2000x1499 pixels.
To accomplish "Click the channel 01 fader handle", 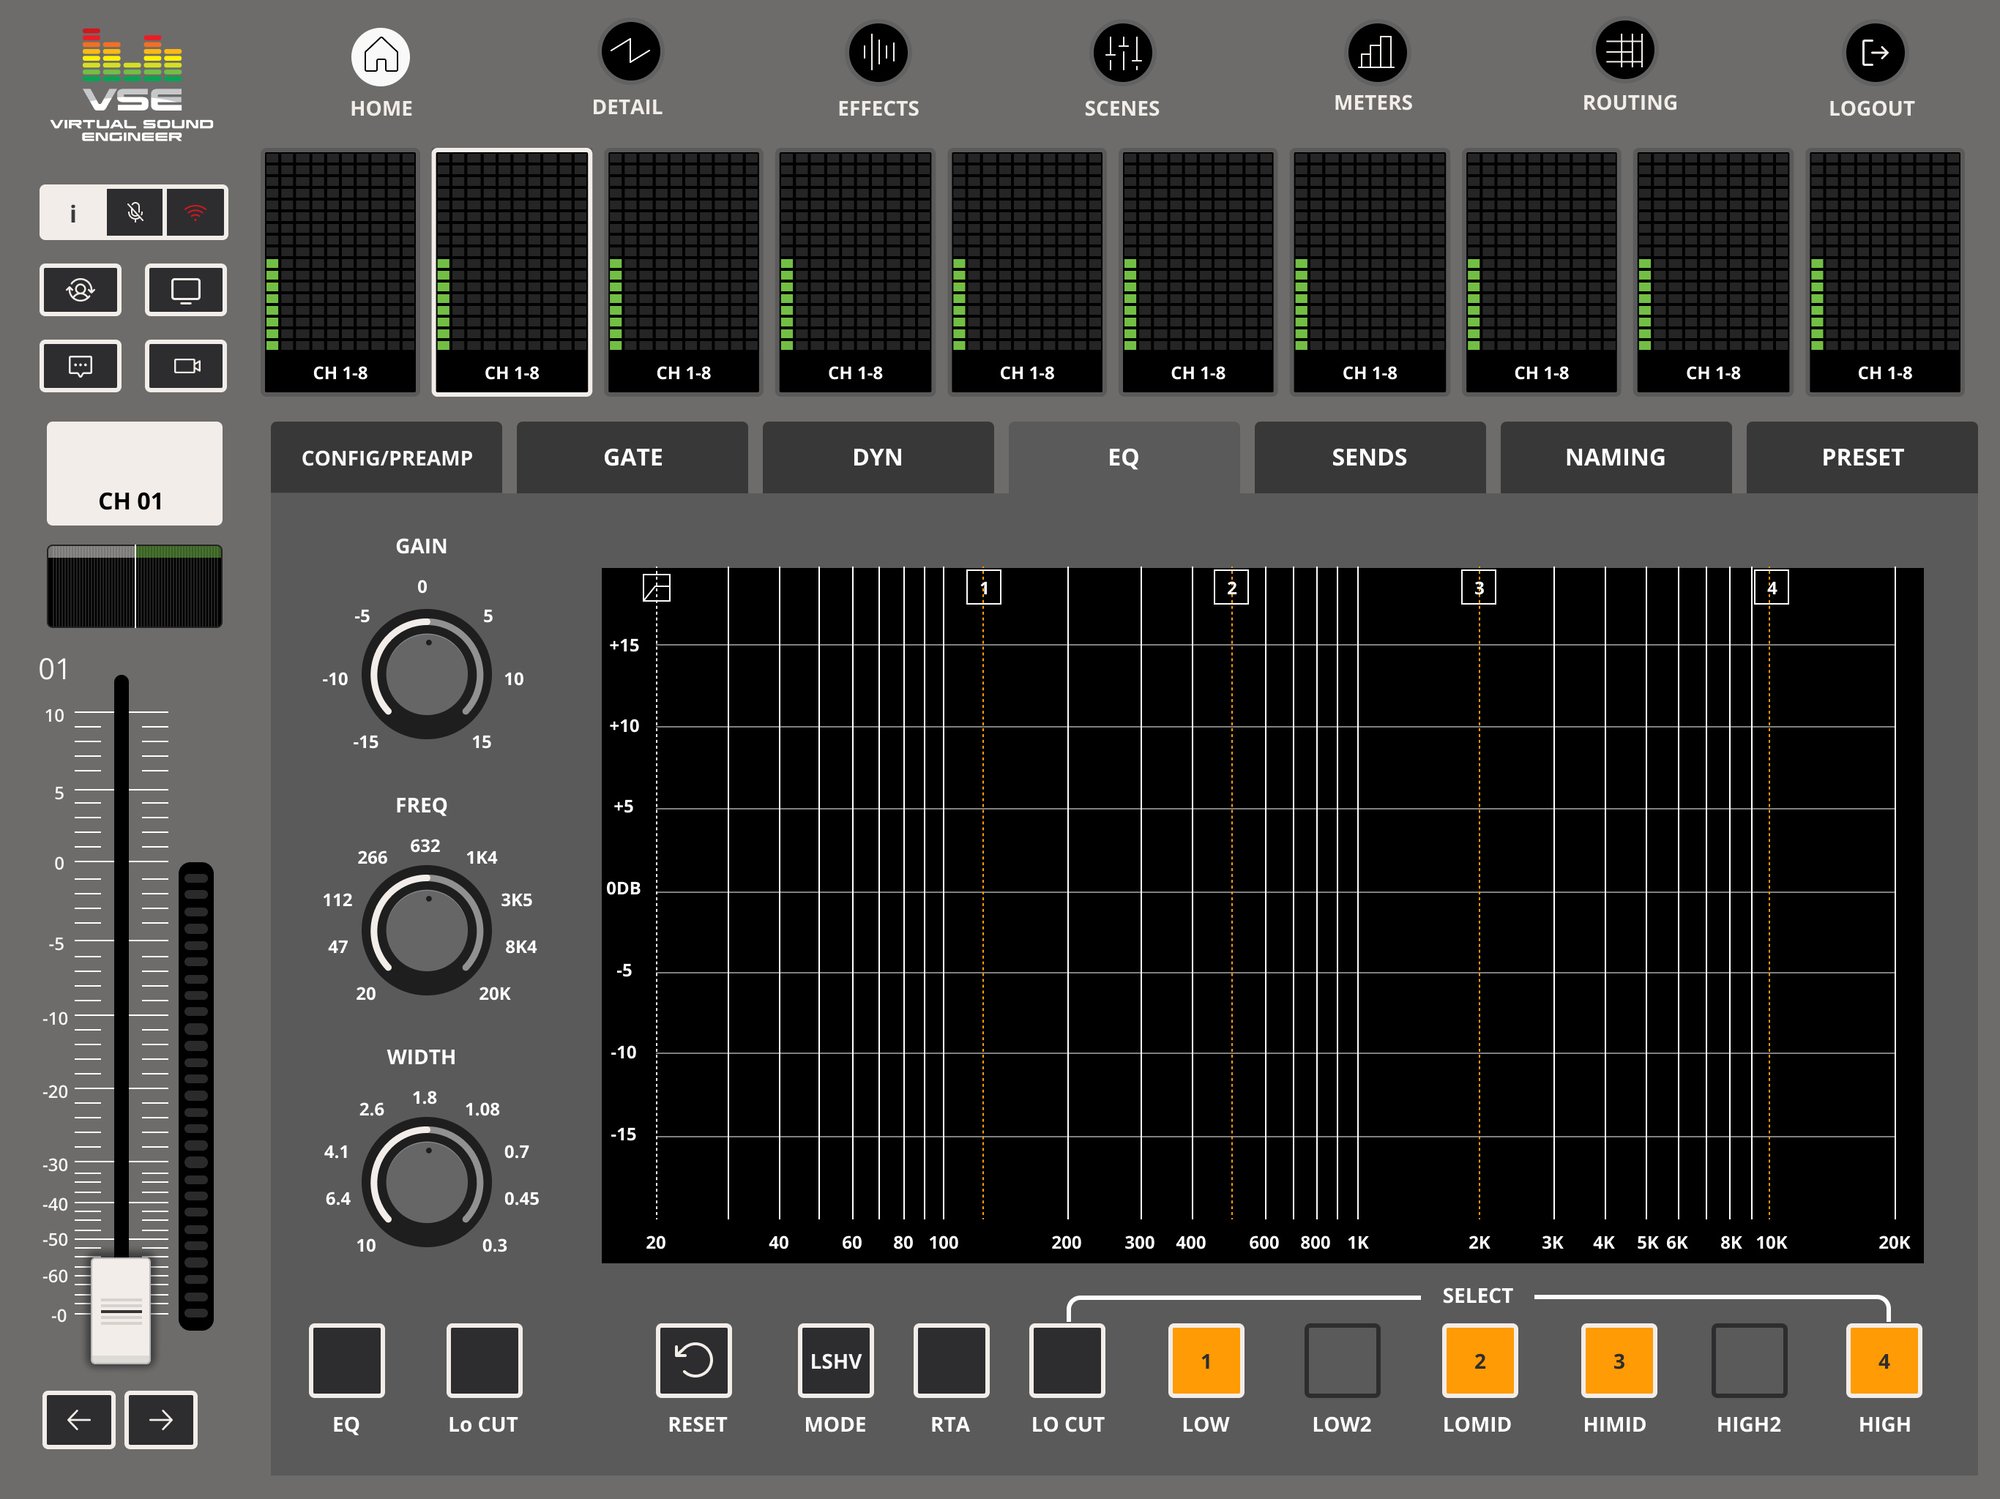I will [x=121, y=1309].
